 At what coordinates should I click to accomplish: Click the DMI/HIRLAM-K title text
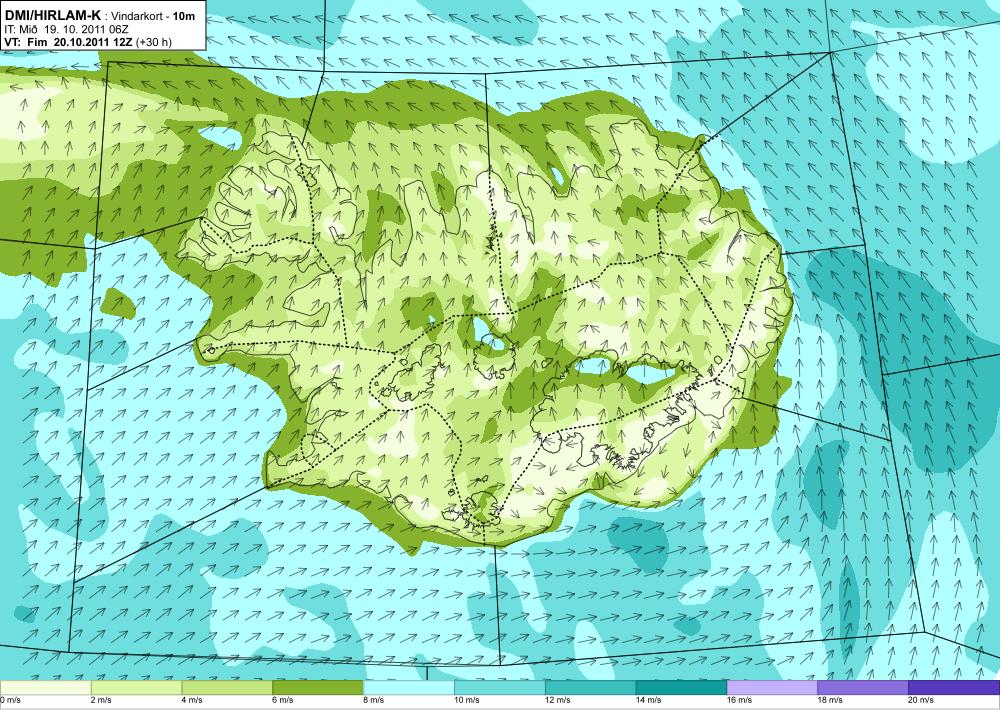(x=52, y=16)
